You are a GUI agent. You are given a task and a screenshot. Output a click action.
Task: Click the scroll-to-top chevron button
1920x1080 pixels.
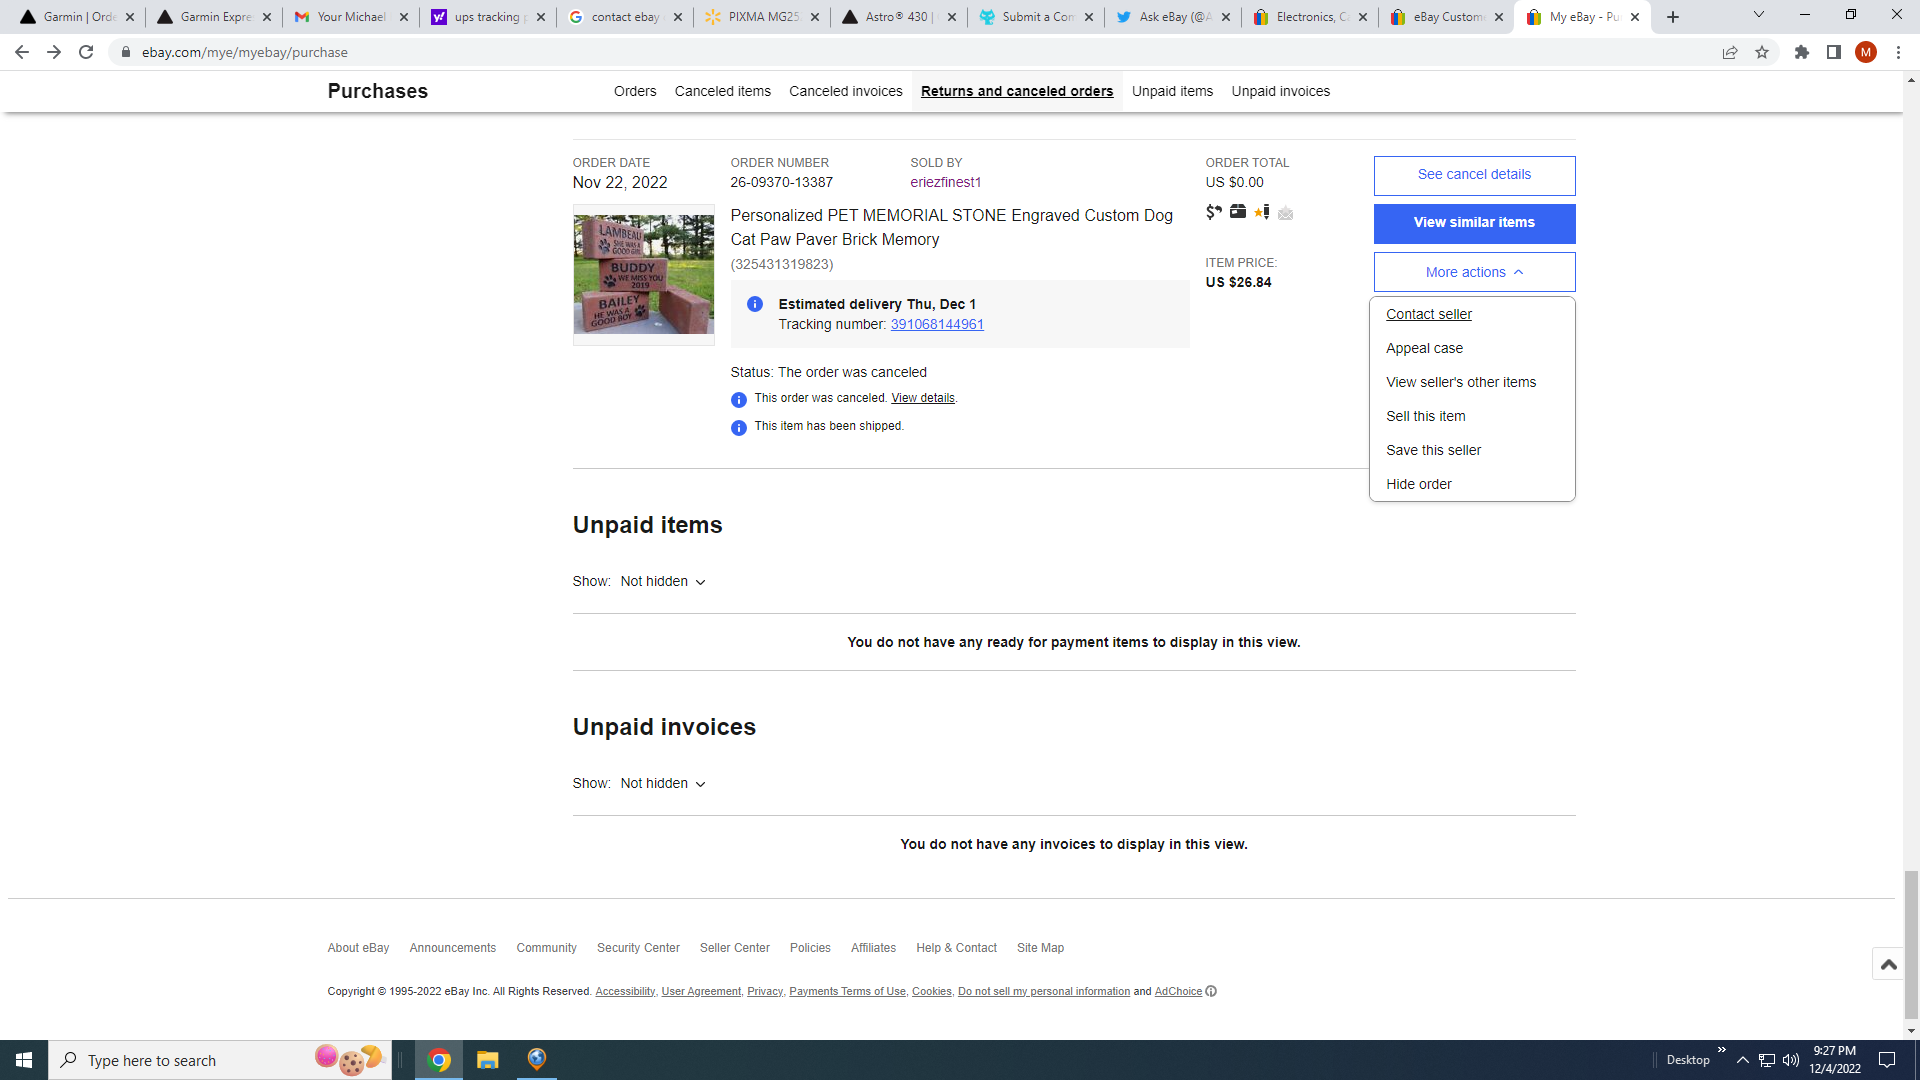1889,963
